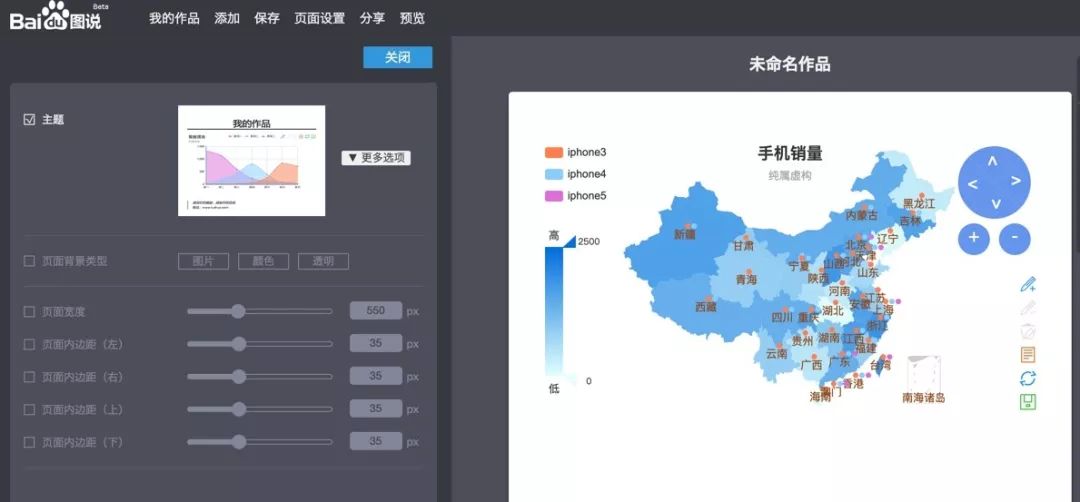Click the 纯属虚构 subtitle text
The width and height of the screenshot is (1080, 502).
pyautogui.click(x=790, y=176)
